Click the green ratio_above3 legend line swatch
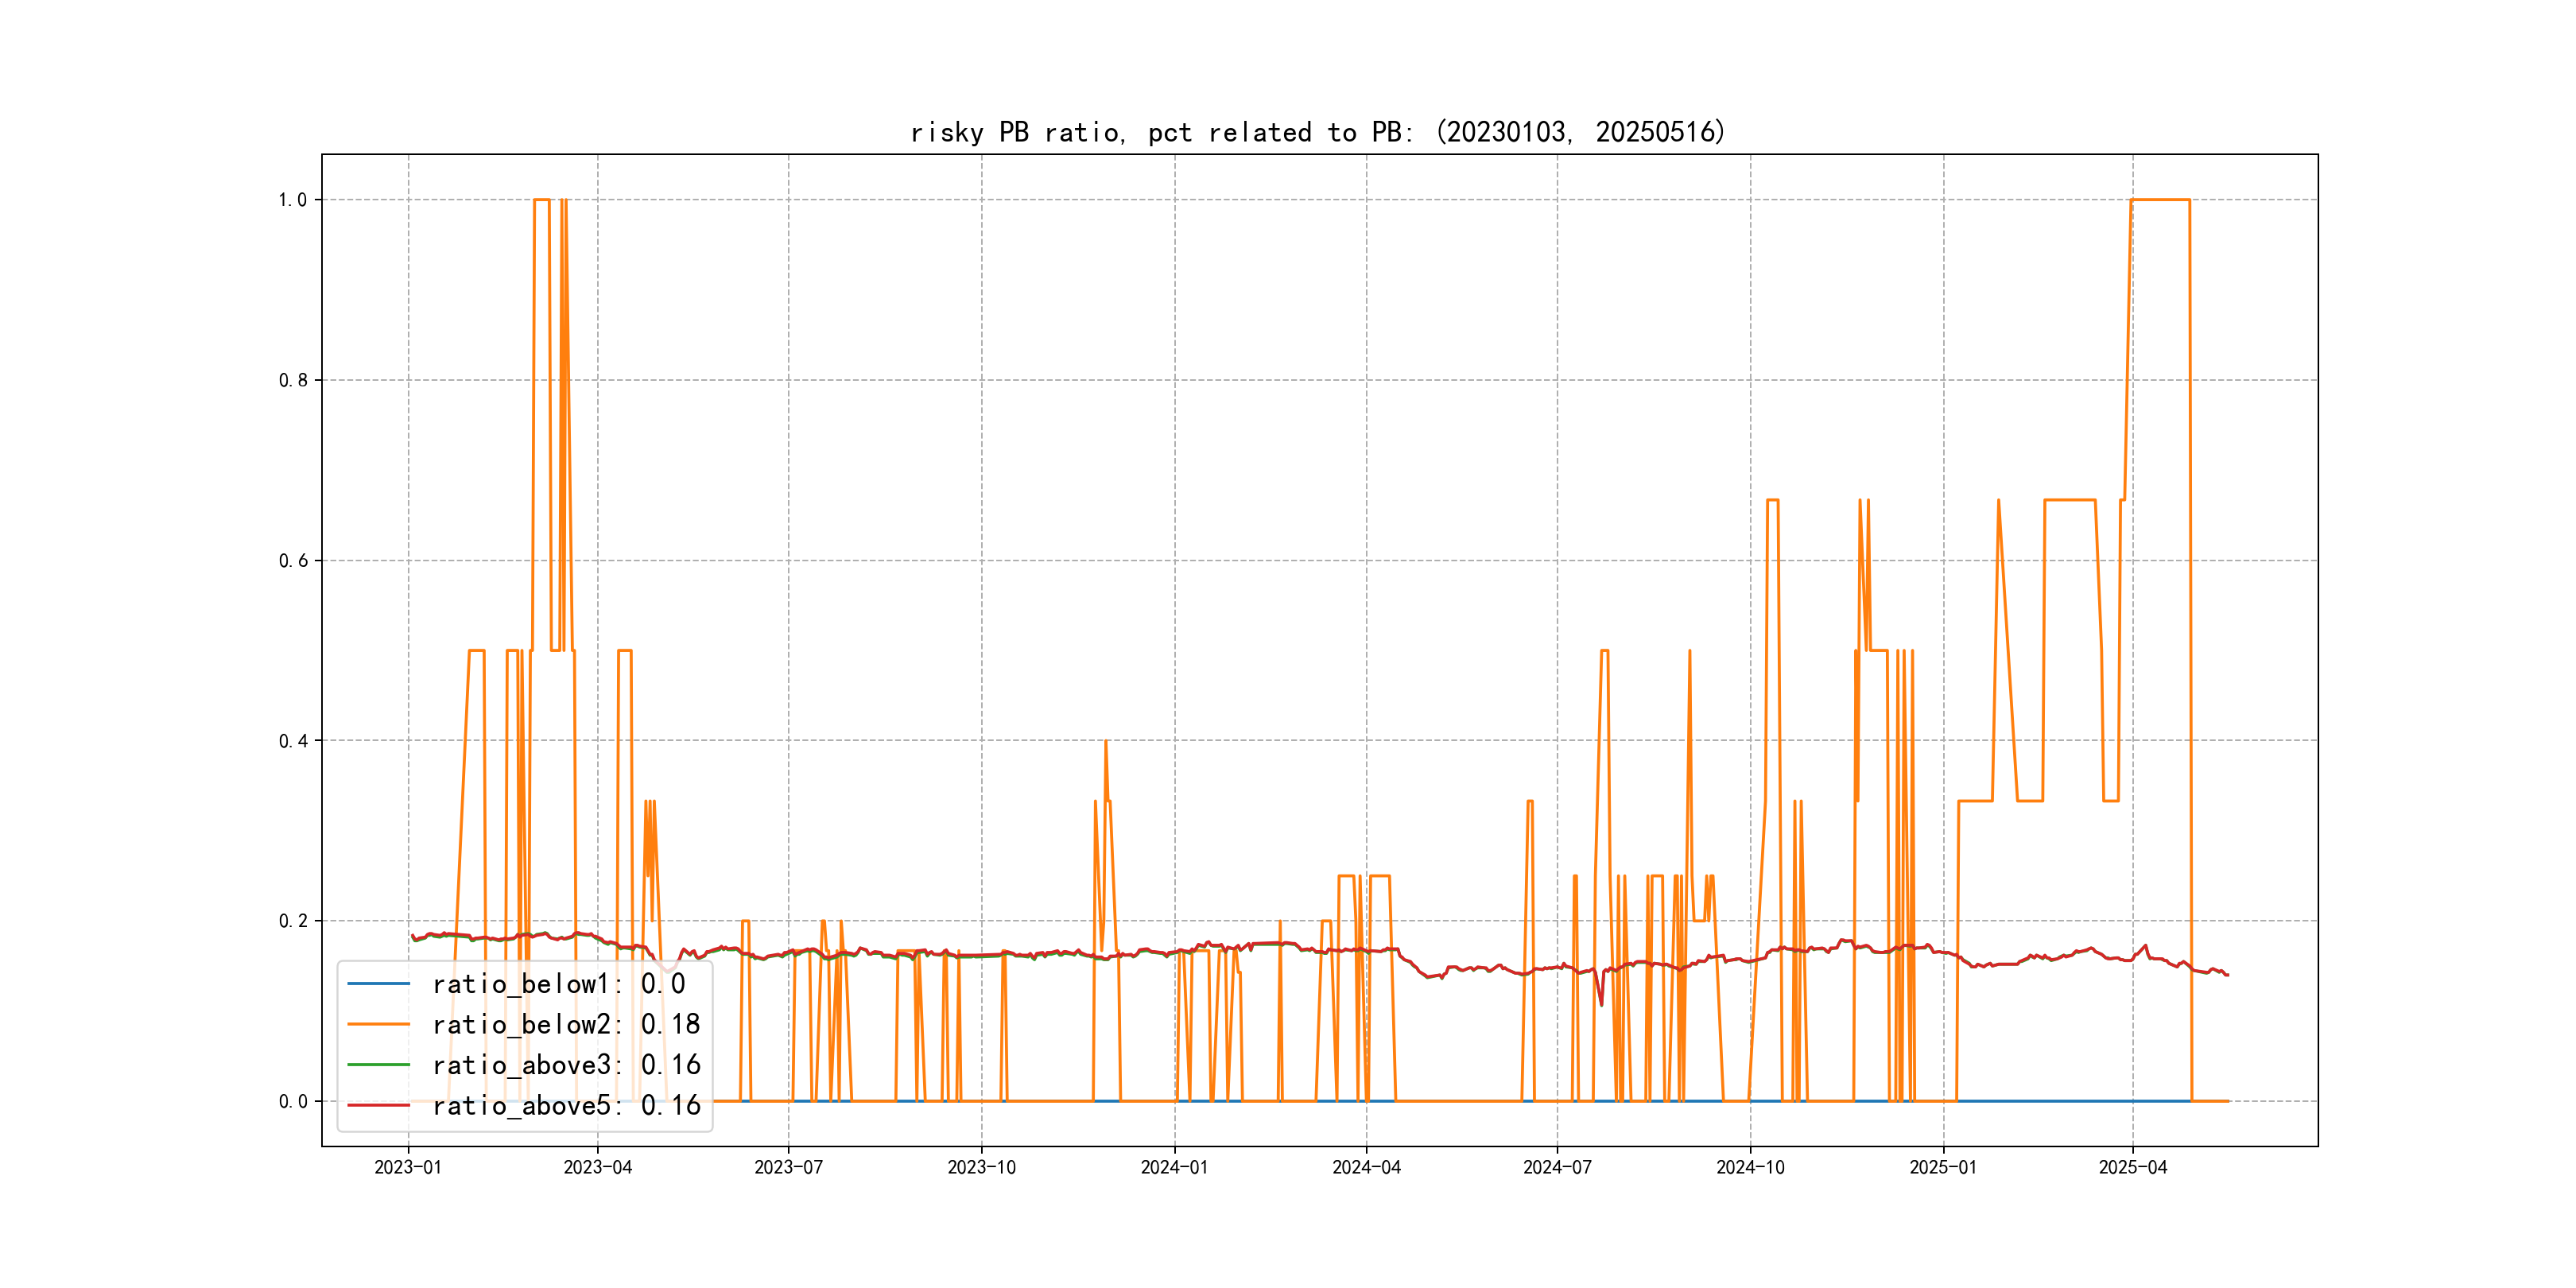 [x=378, y=1065]
